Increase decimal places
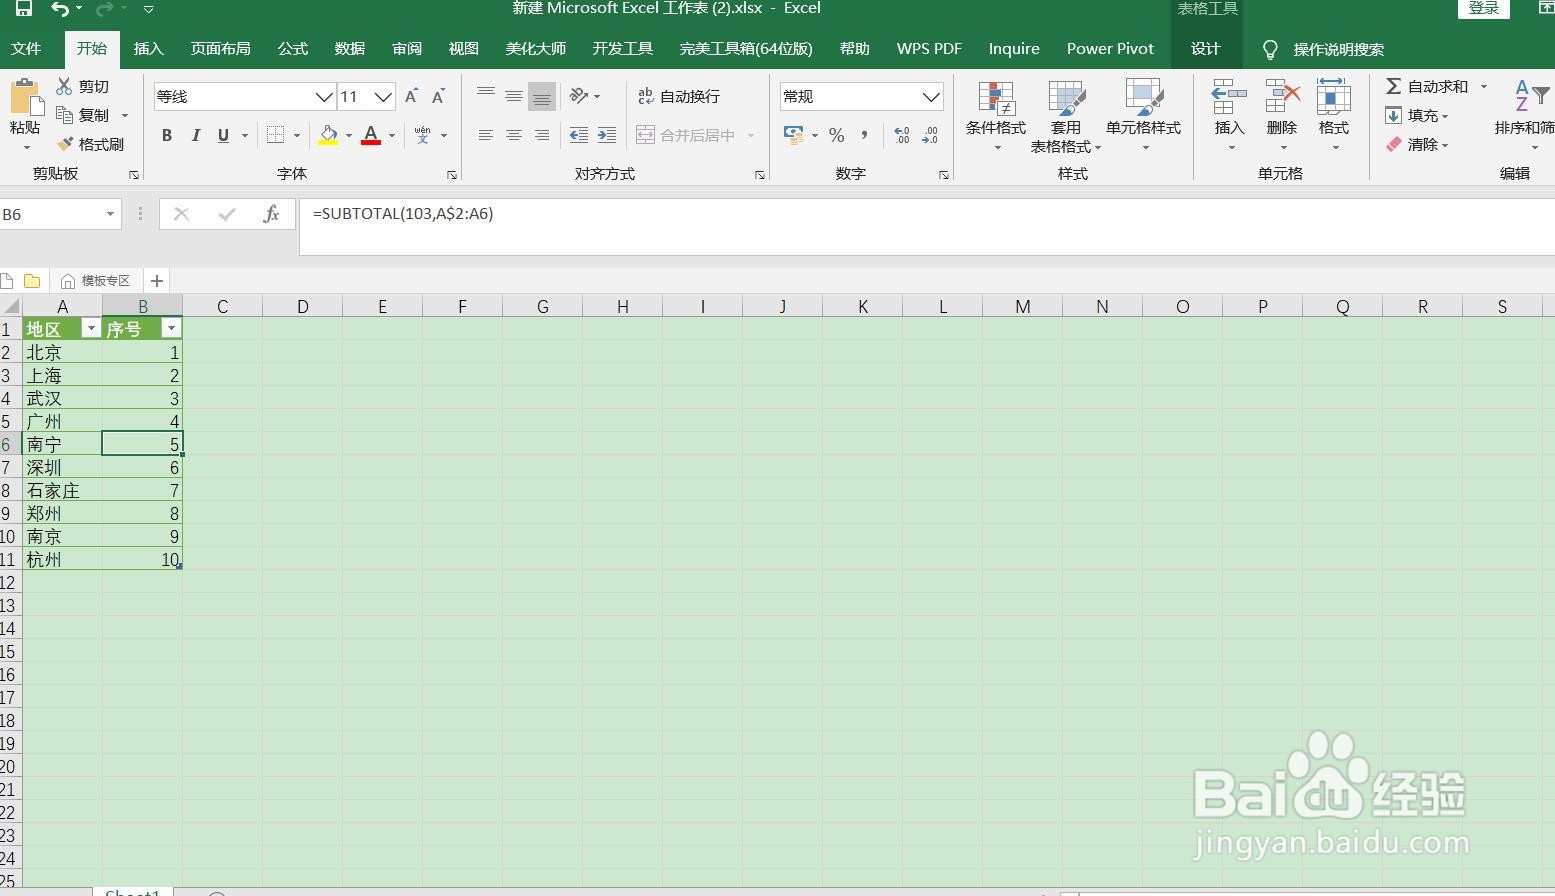Viewport: 1555px width, 896px height. [902, 135]
